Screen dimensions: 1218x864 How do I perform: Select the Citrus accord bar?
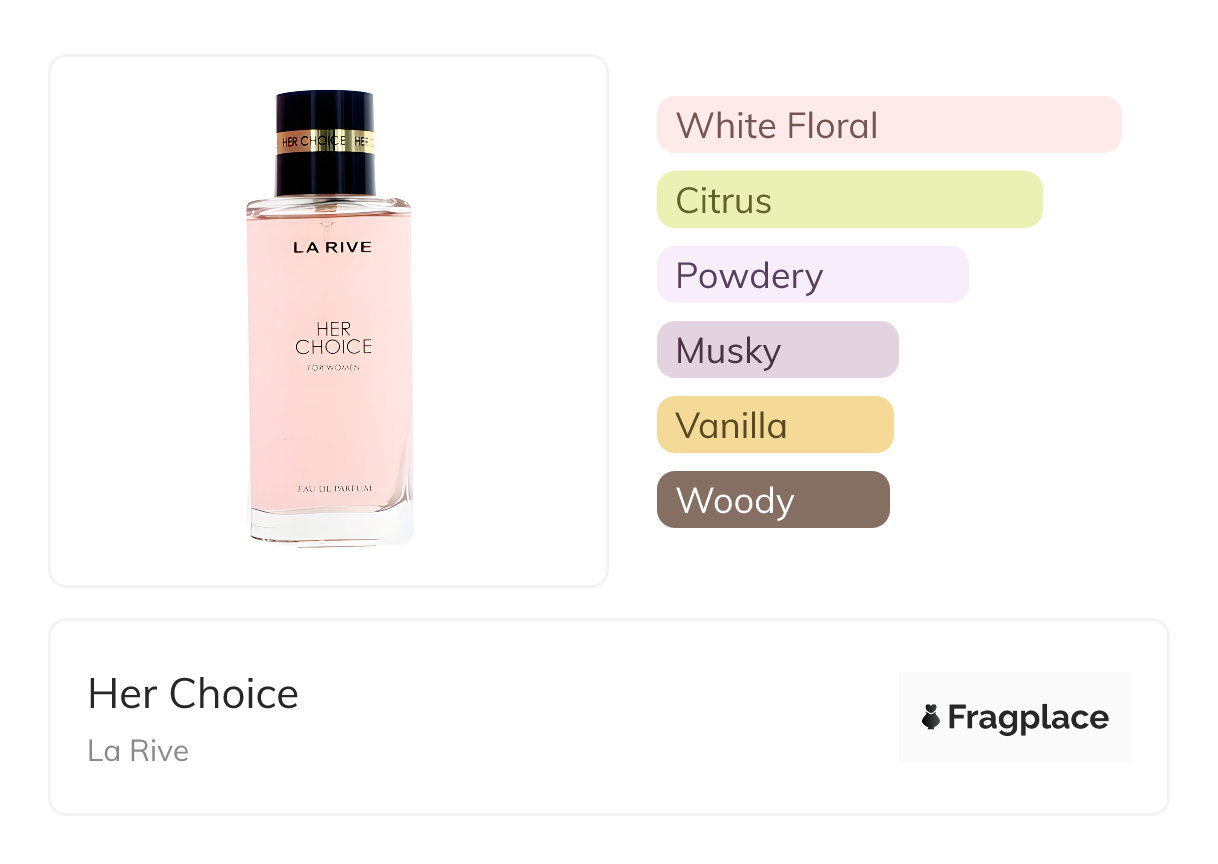849,200
